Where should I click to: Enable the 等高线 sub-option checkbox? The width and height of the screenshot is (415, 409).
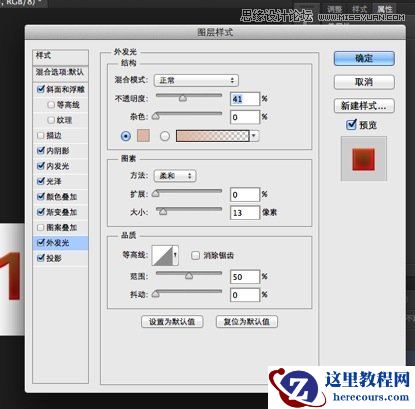[x=51, y=105]
